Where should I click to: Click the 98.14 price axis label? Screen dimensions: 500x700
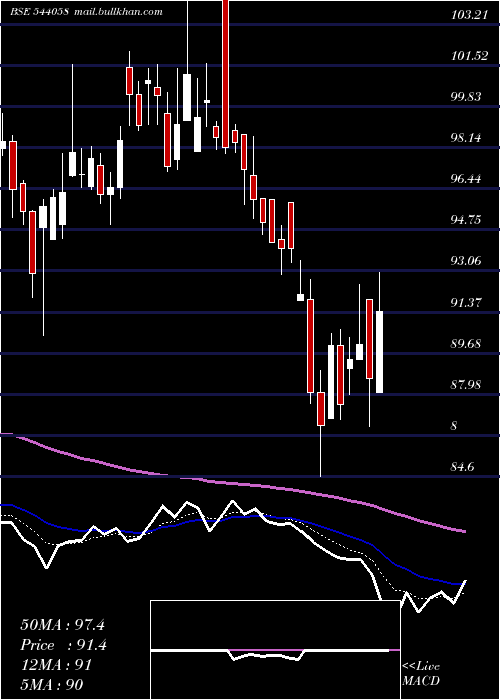(x=467, y=138)
